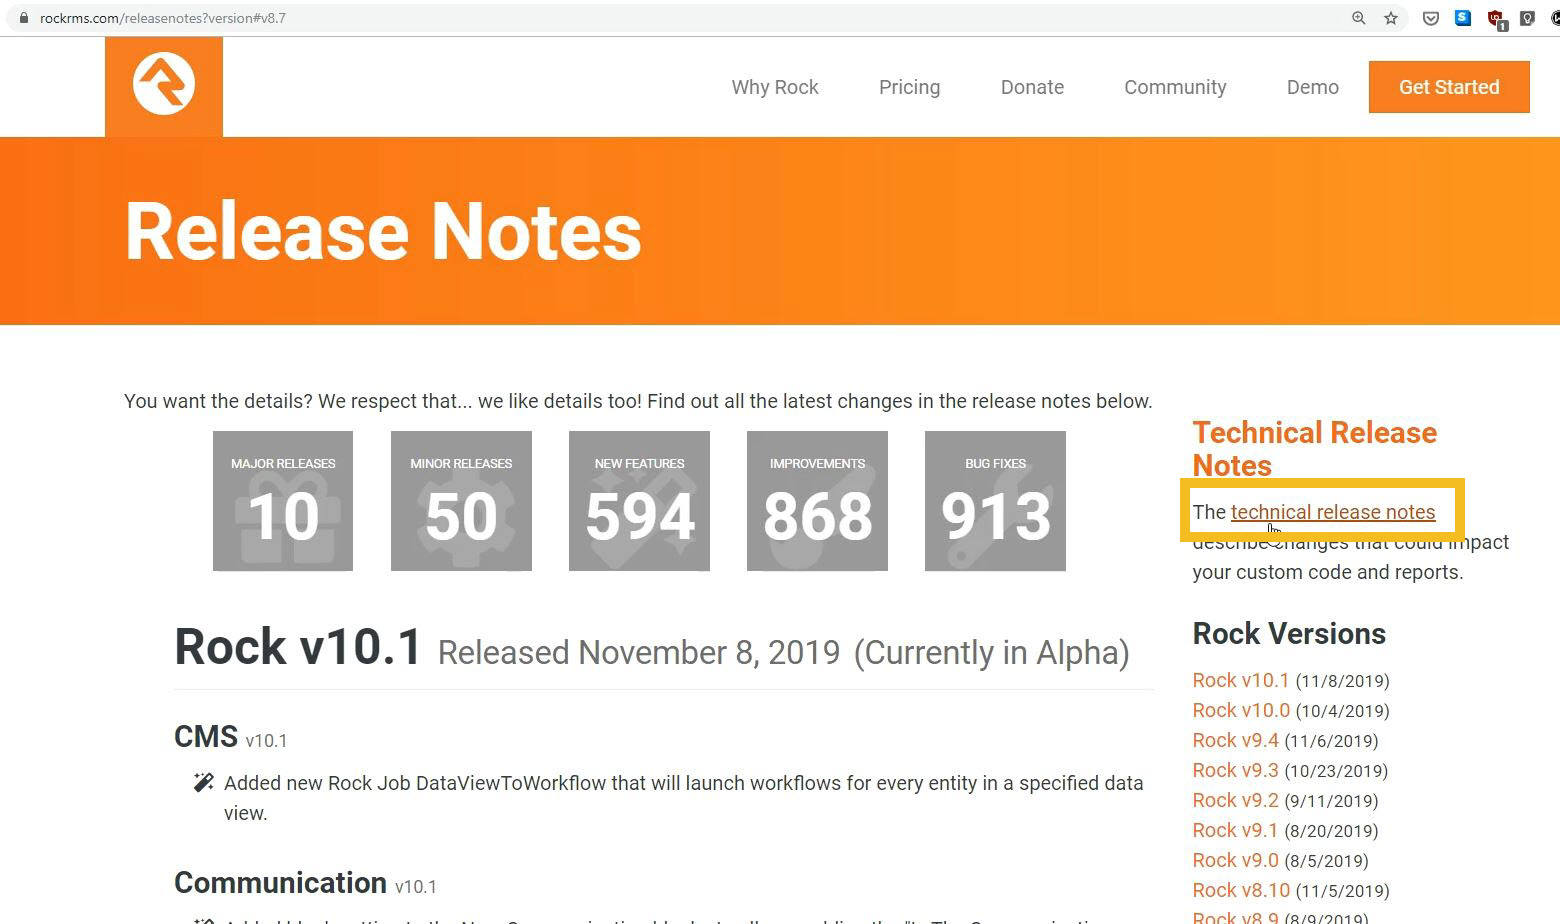Click the Get Started button

point(1449,87)
